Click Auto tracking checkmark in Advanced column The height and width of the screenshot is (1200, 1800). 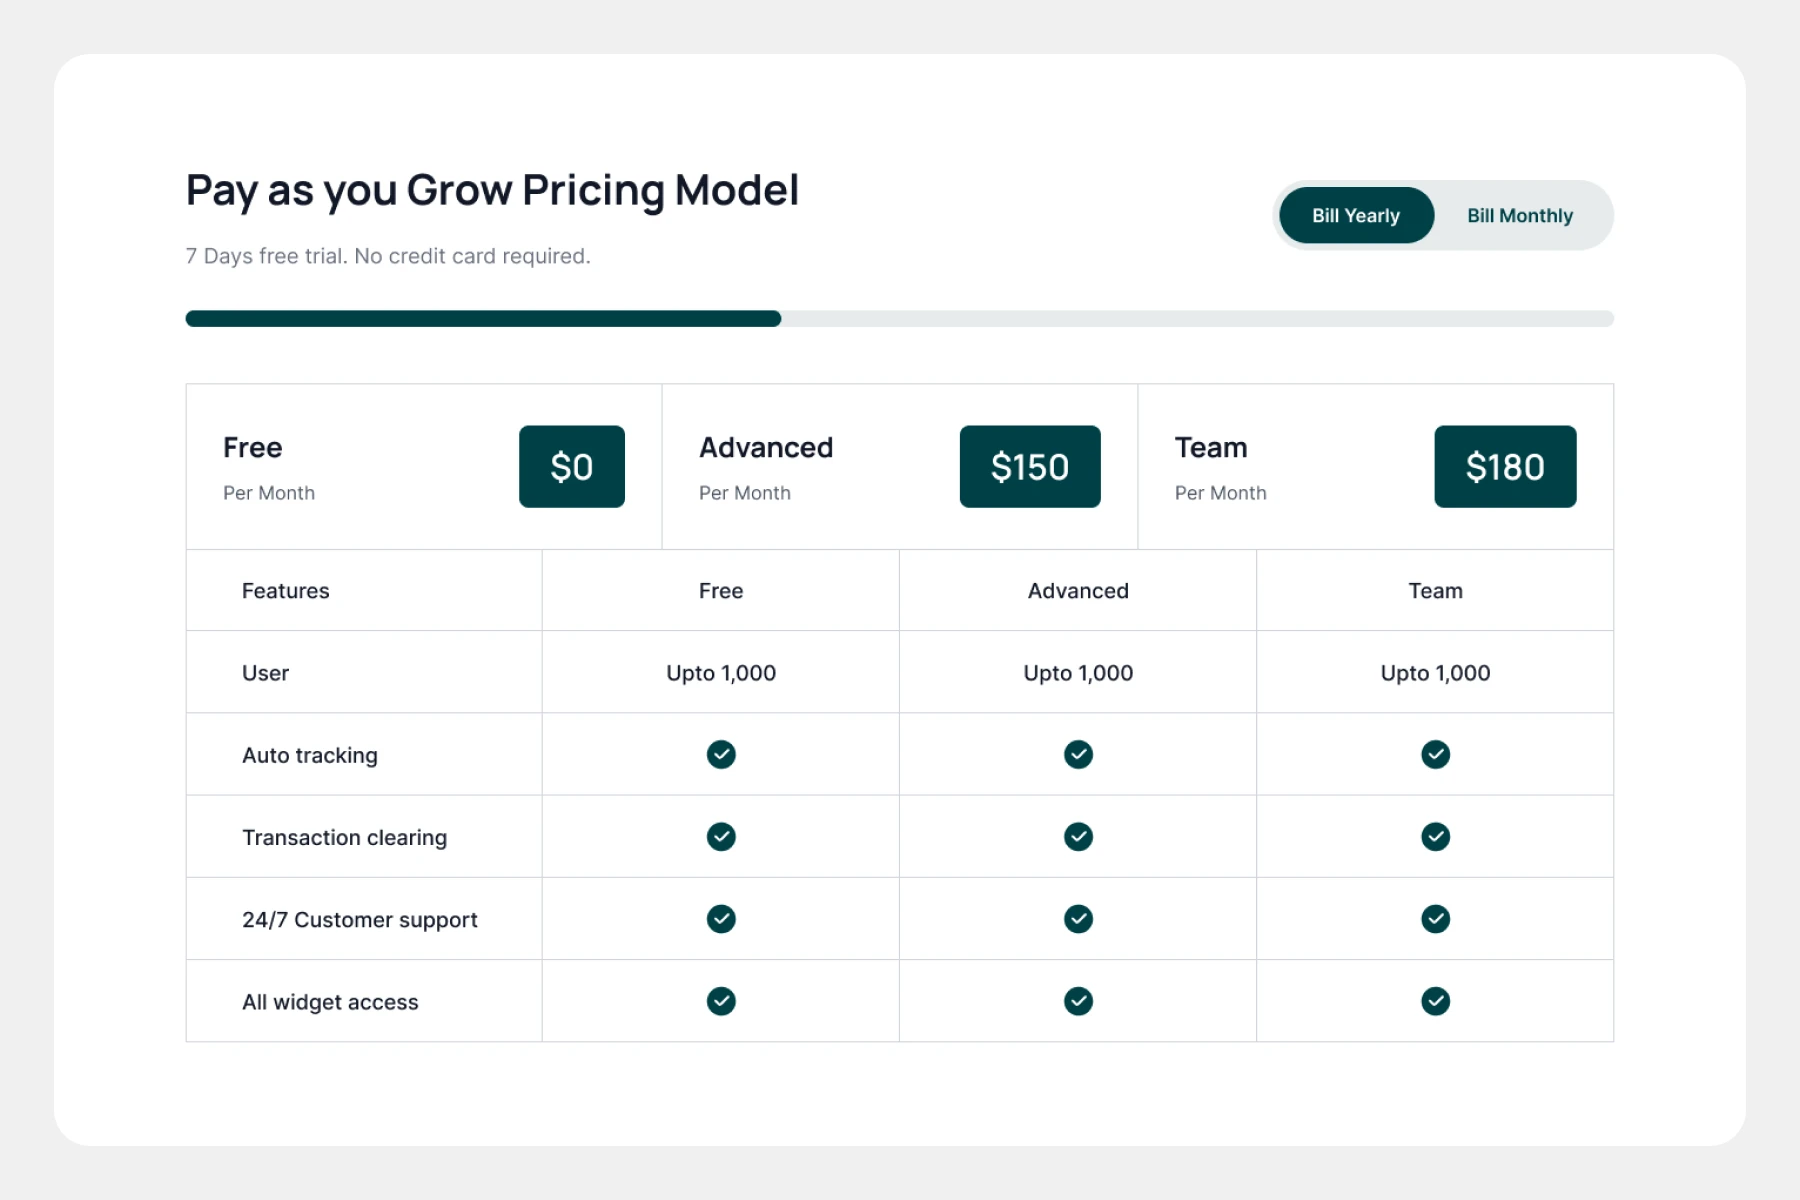coord(1078,754)
